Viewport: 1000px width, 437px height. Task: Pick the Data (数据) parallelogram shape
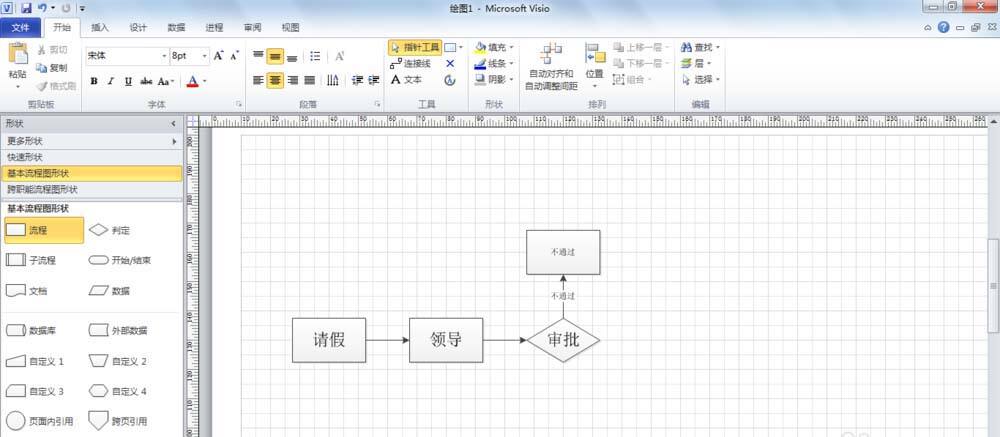point(108,291)
